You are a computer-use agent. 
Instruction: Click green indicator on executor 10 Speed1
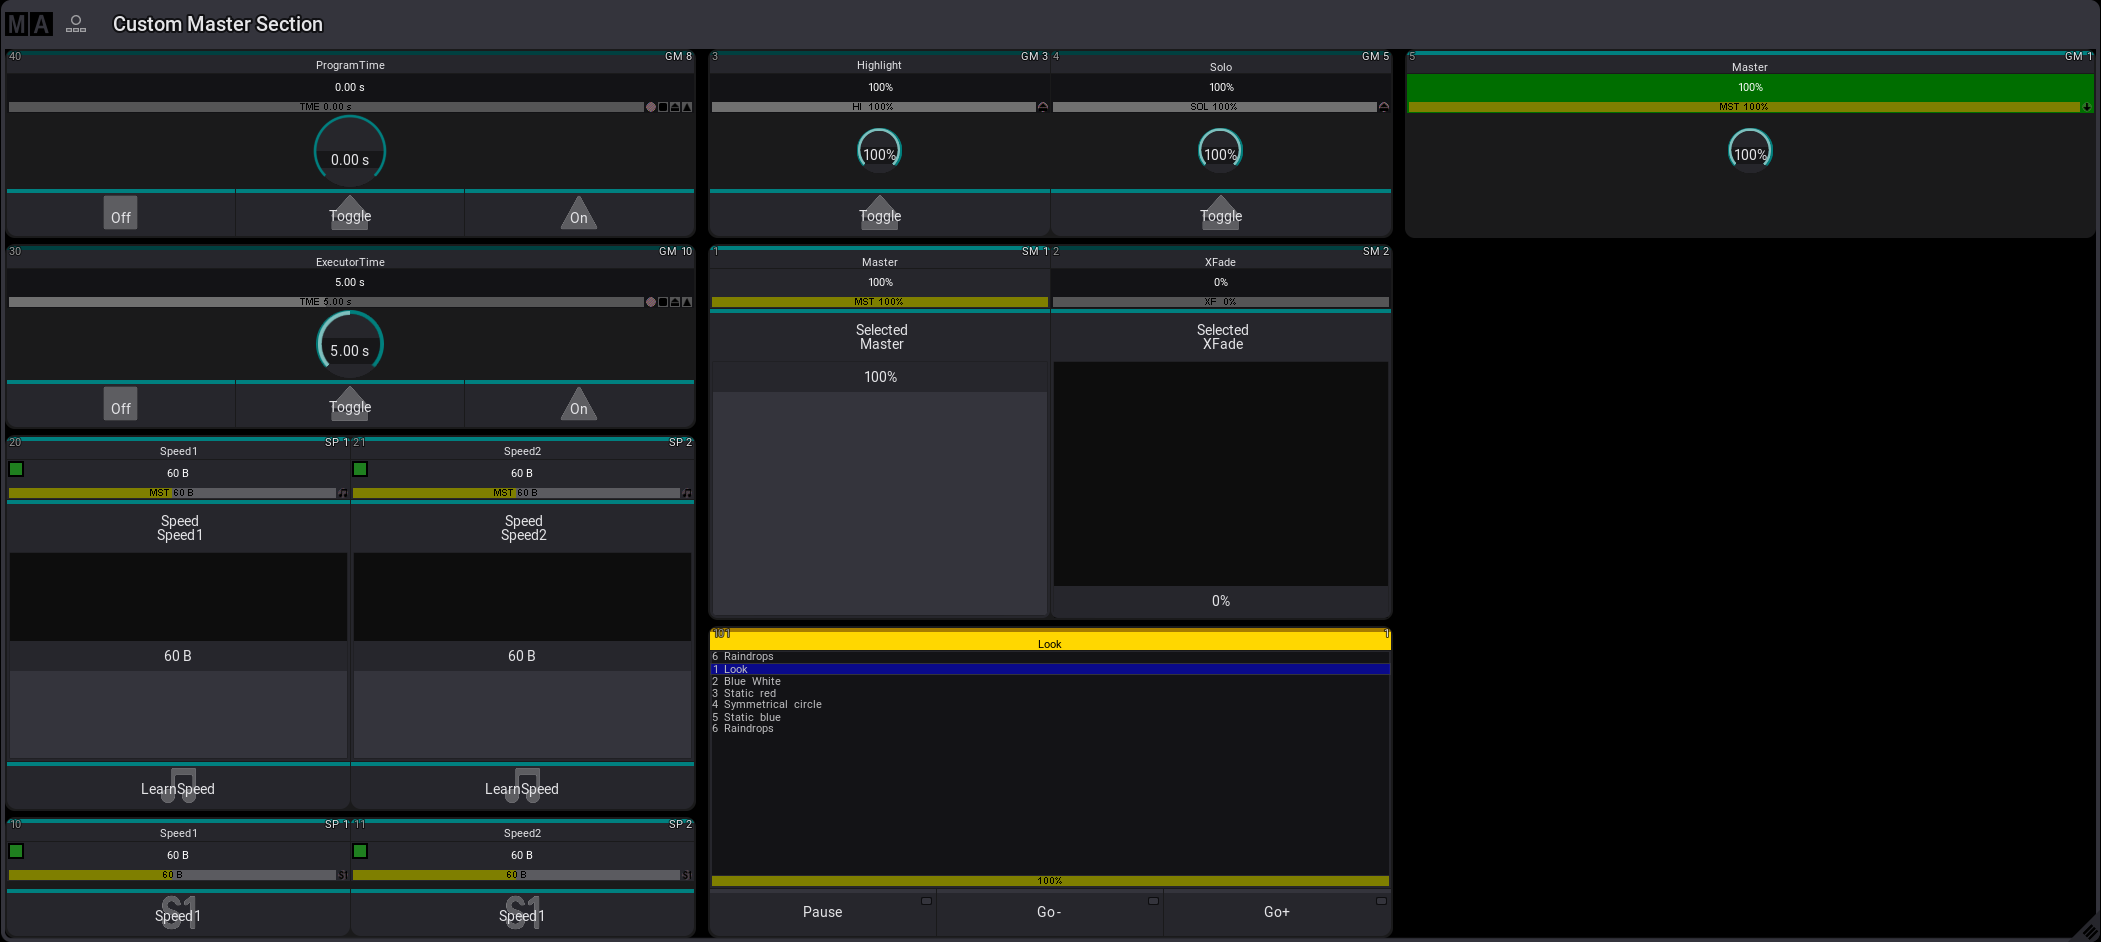click(x=16, y=851)
